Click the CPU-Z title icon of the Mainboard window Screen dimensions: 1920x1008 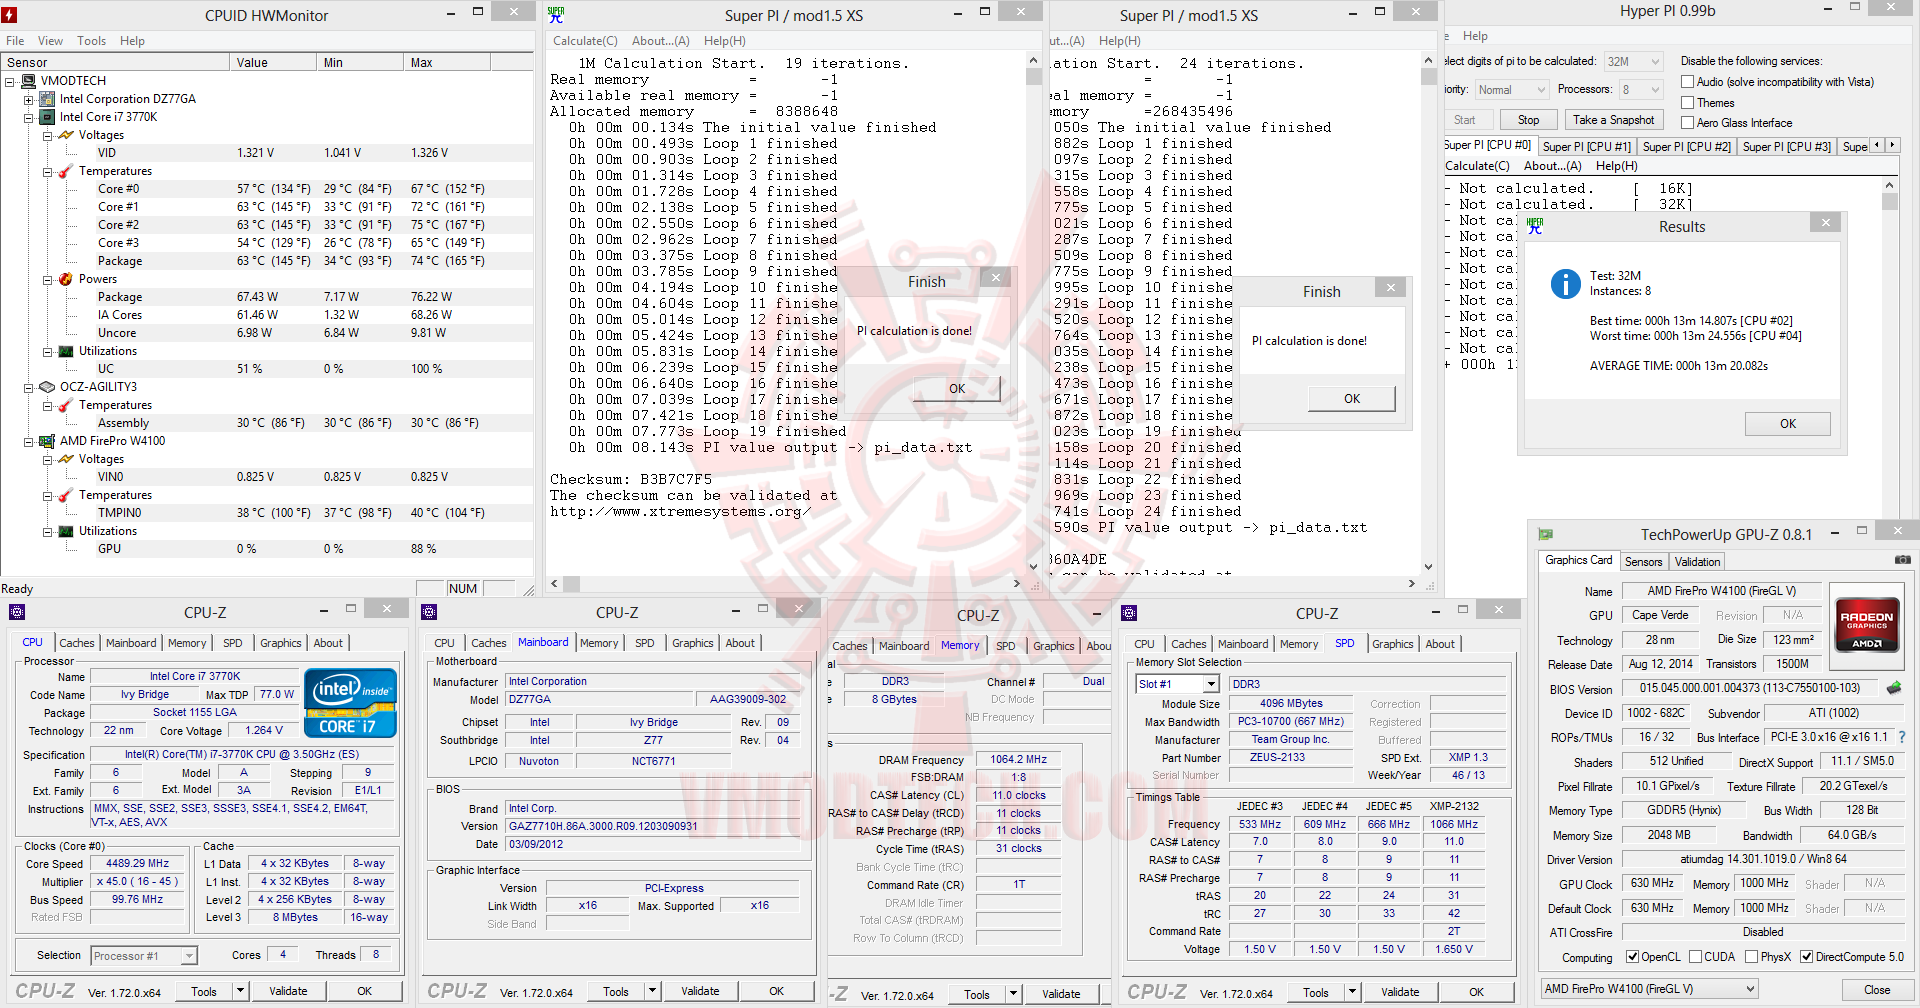tap(429, 612)
